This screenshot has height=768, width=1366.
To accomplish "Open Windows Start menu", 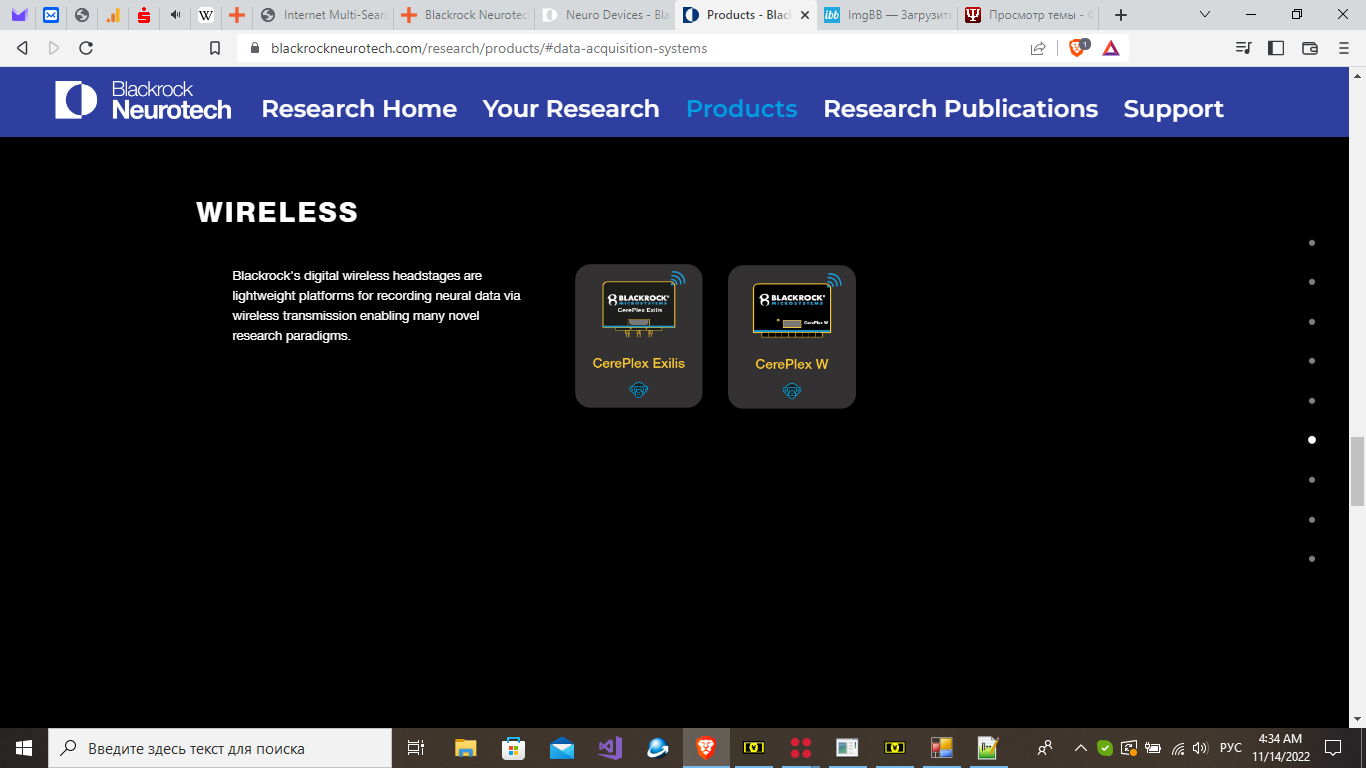I will 24,748.
